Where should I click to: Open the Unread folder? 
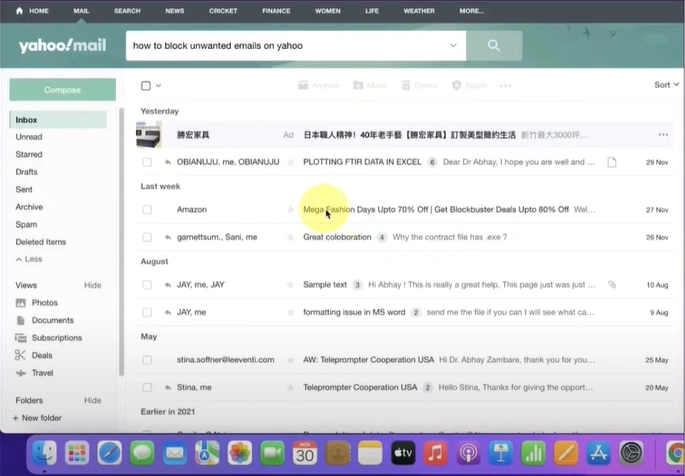(x=29, y=137)
